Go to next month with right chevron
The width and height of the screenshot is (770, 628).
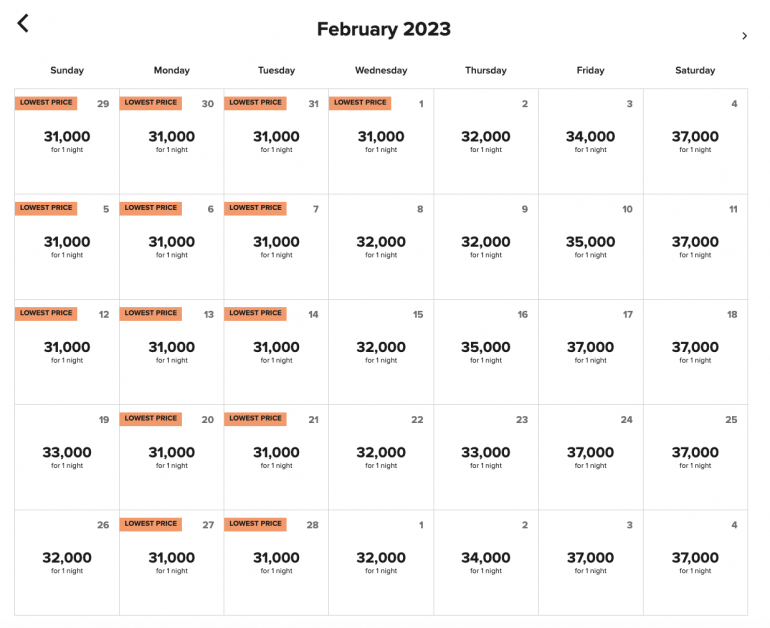coord(744,37)
